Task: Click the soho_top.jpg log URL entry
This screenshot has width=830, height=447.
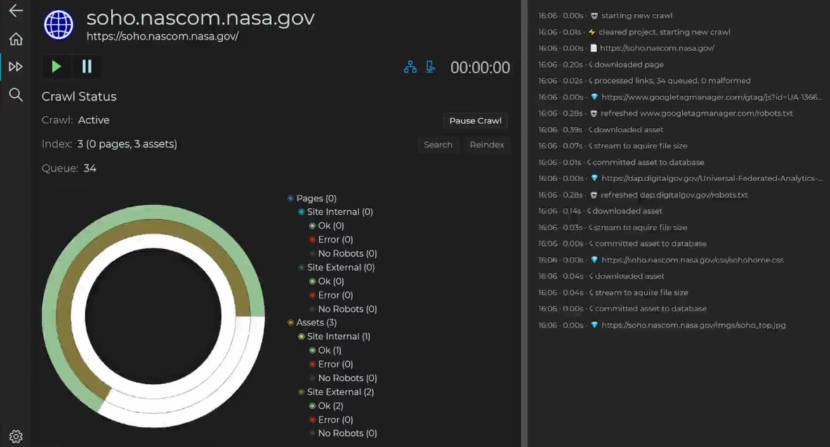Action: click(693, 325)
